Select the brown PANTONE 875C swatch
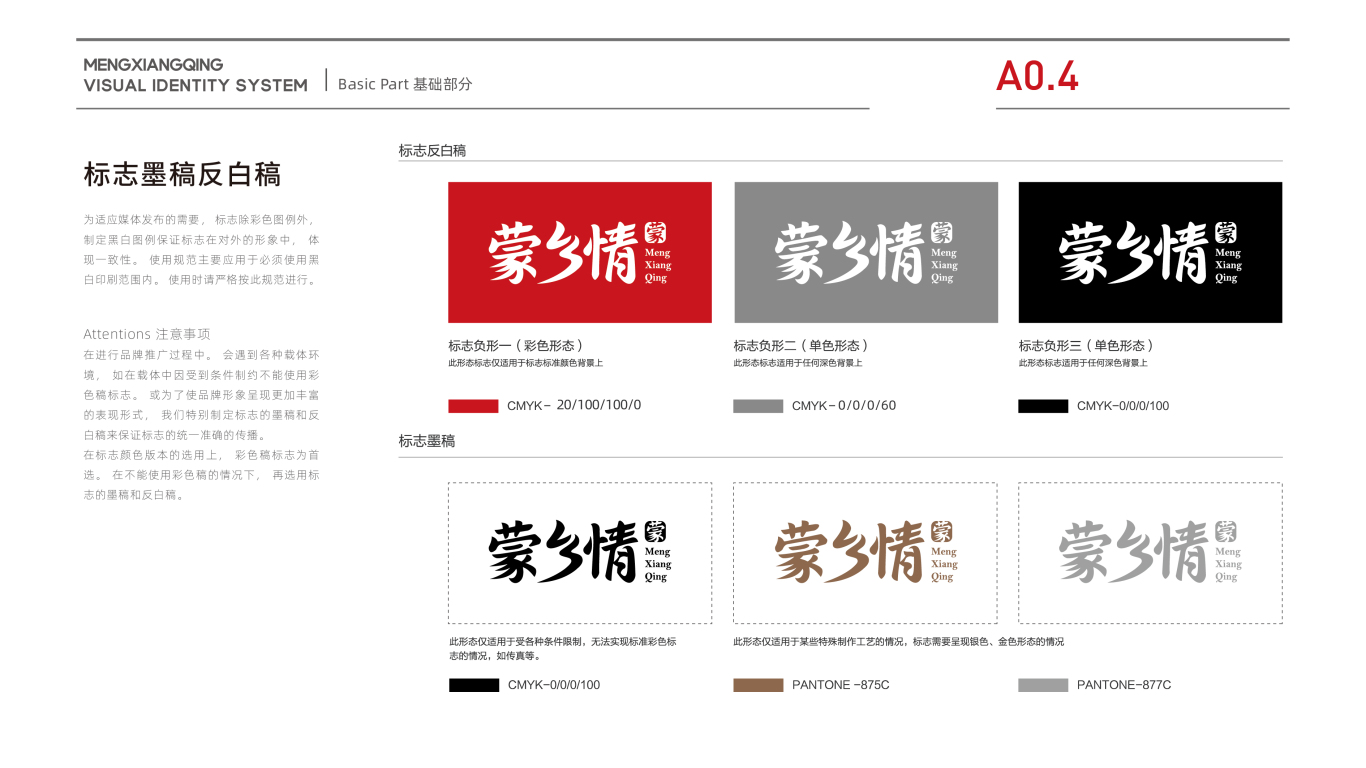 point(758,685)
